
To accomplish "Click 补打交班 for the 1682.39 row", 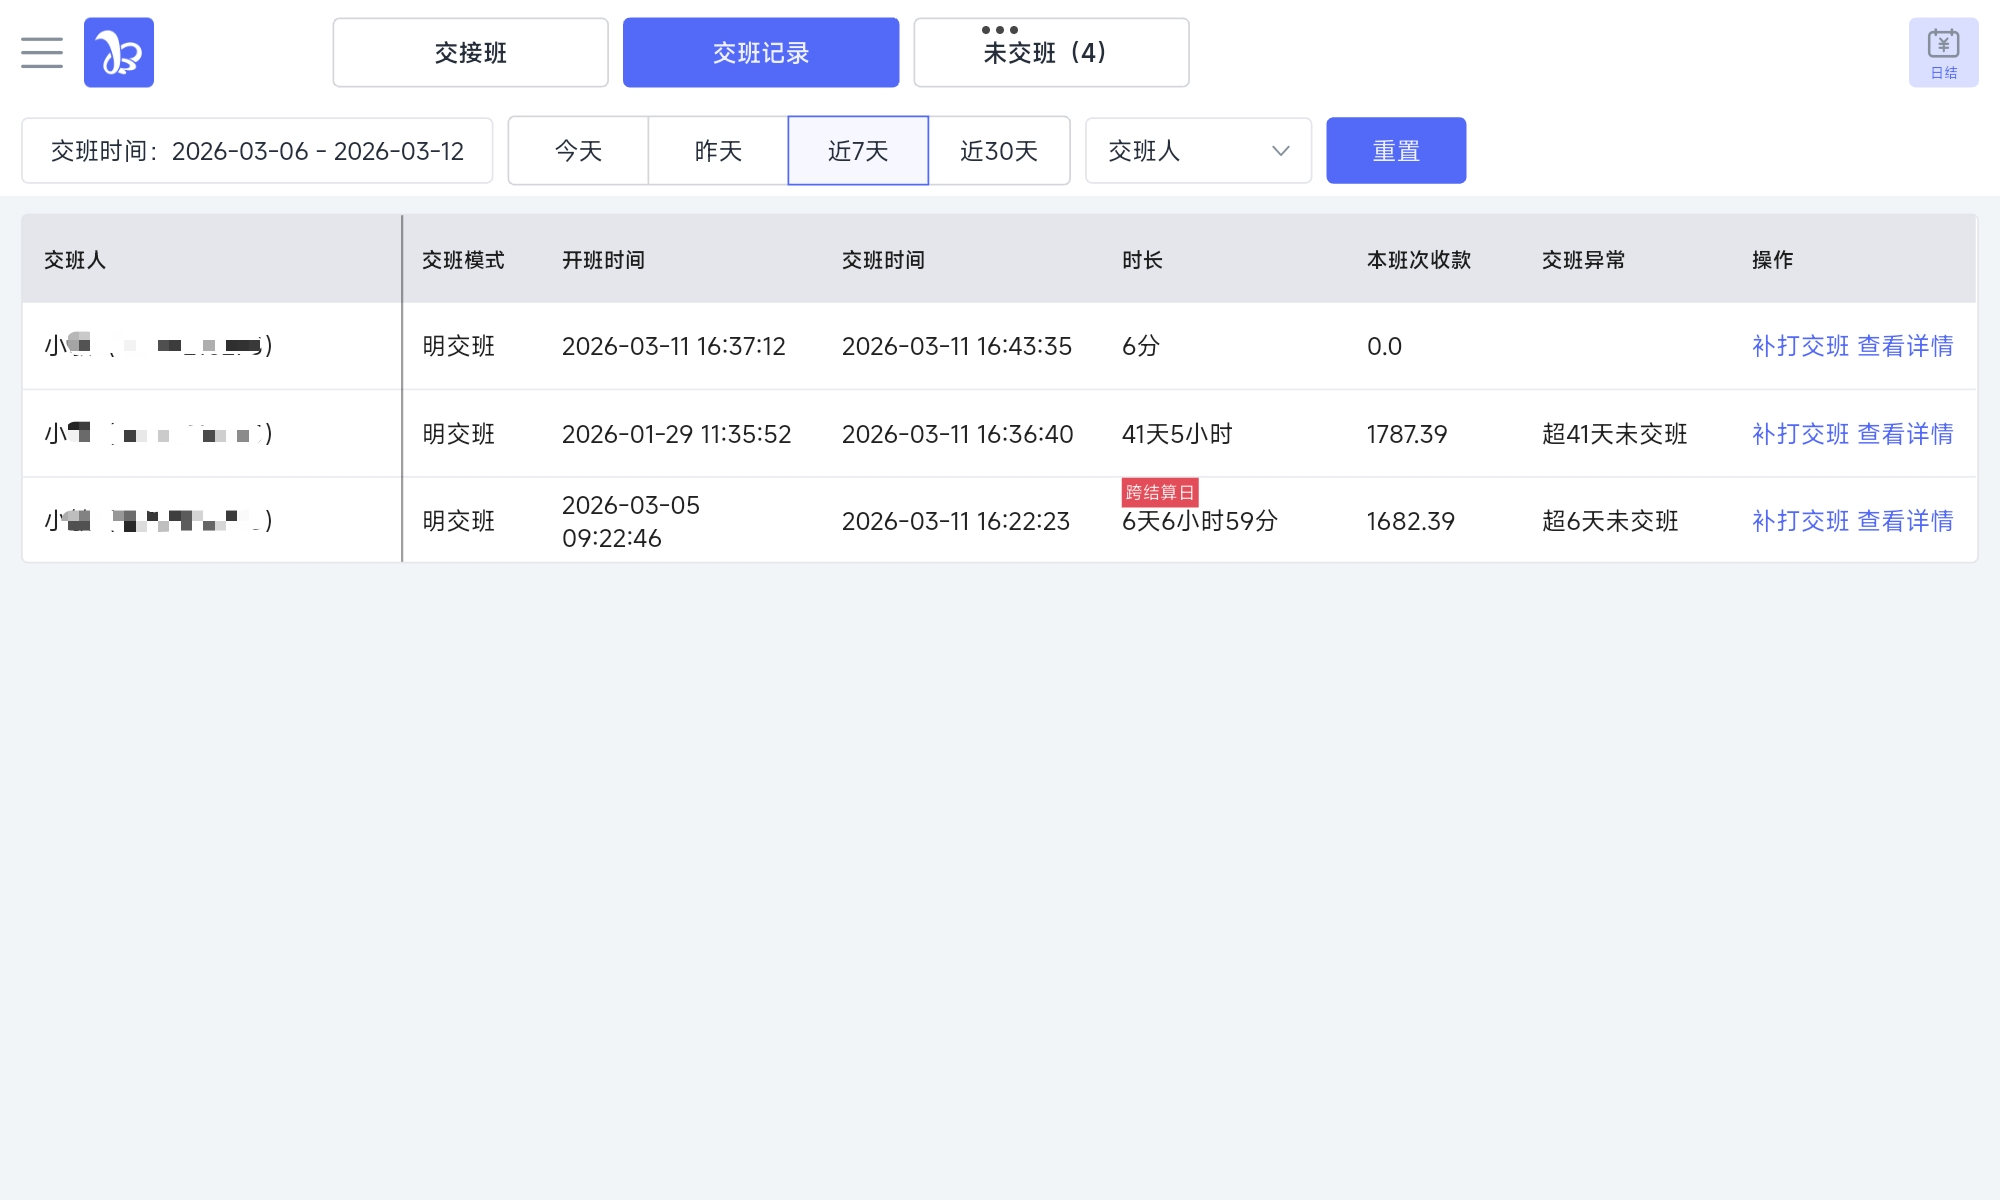I will tap(1800, 521).
